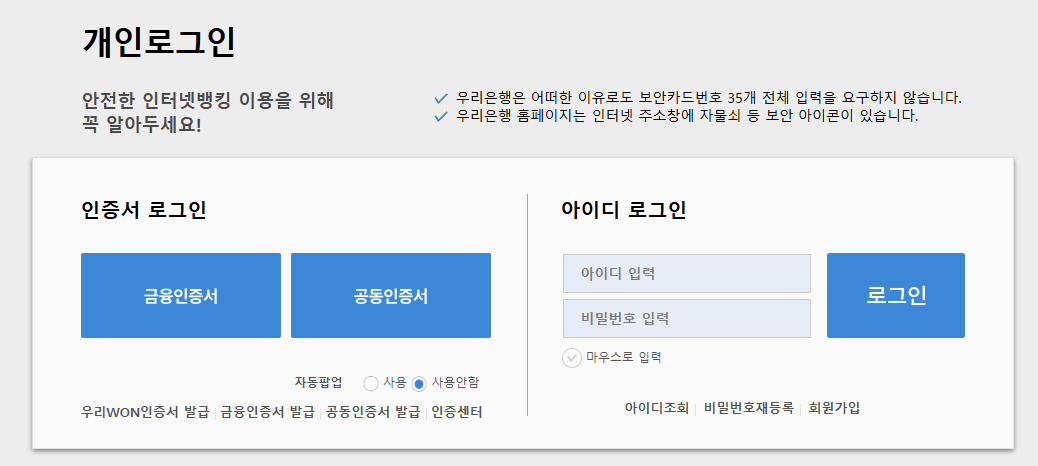This screenshot has width=1038, height=466.
Task: Open the 비밀번호재등록 link
Action: coord(749,408)
